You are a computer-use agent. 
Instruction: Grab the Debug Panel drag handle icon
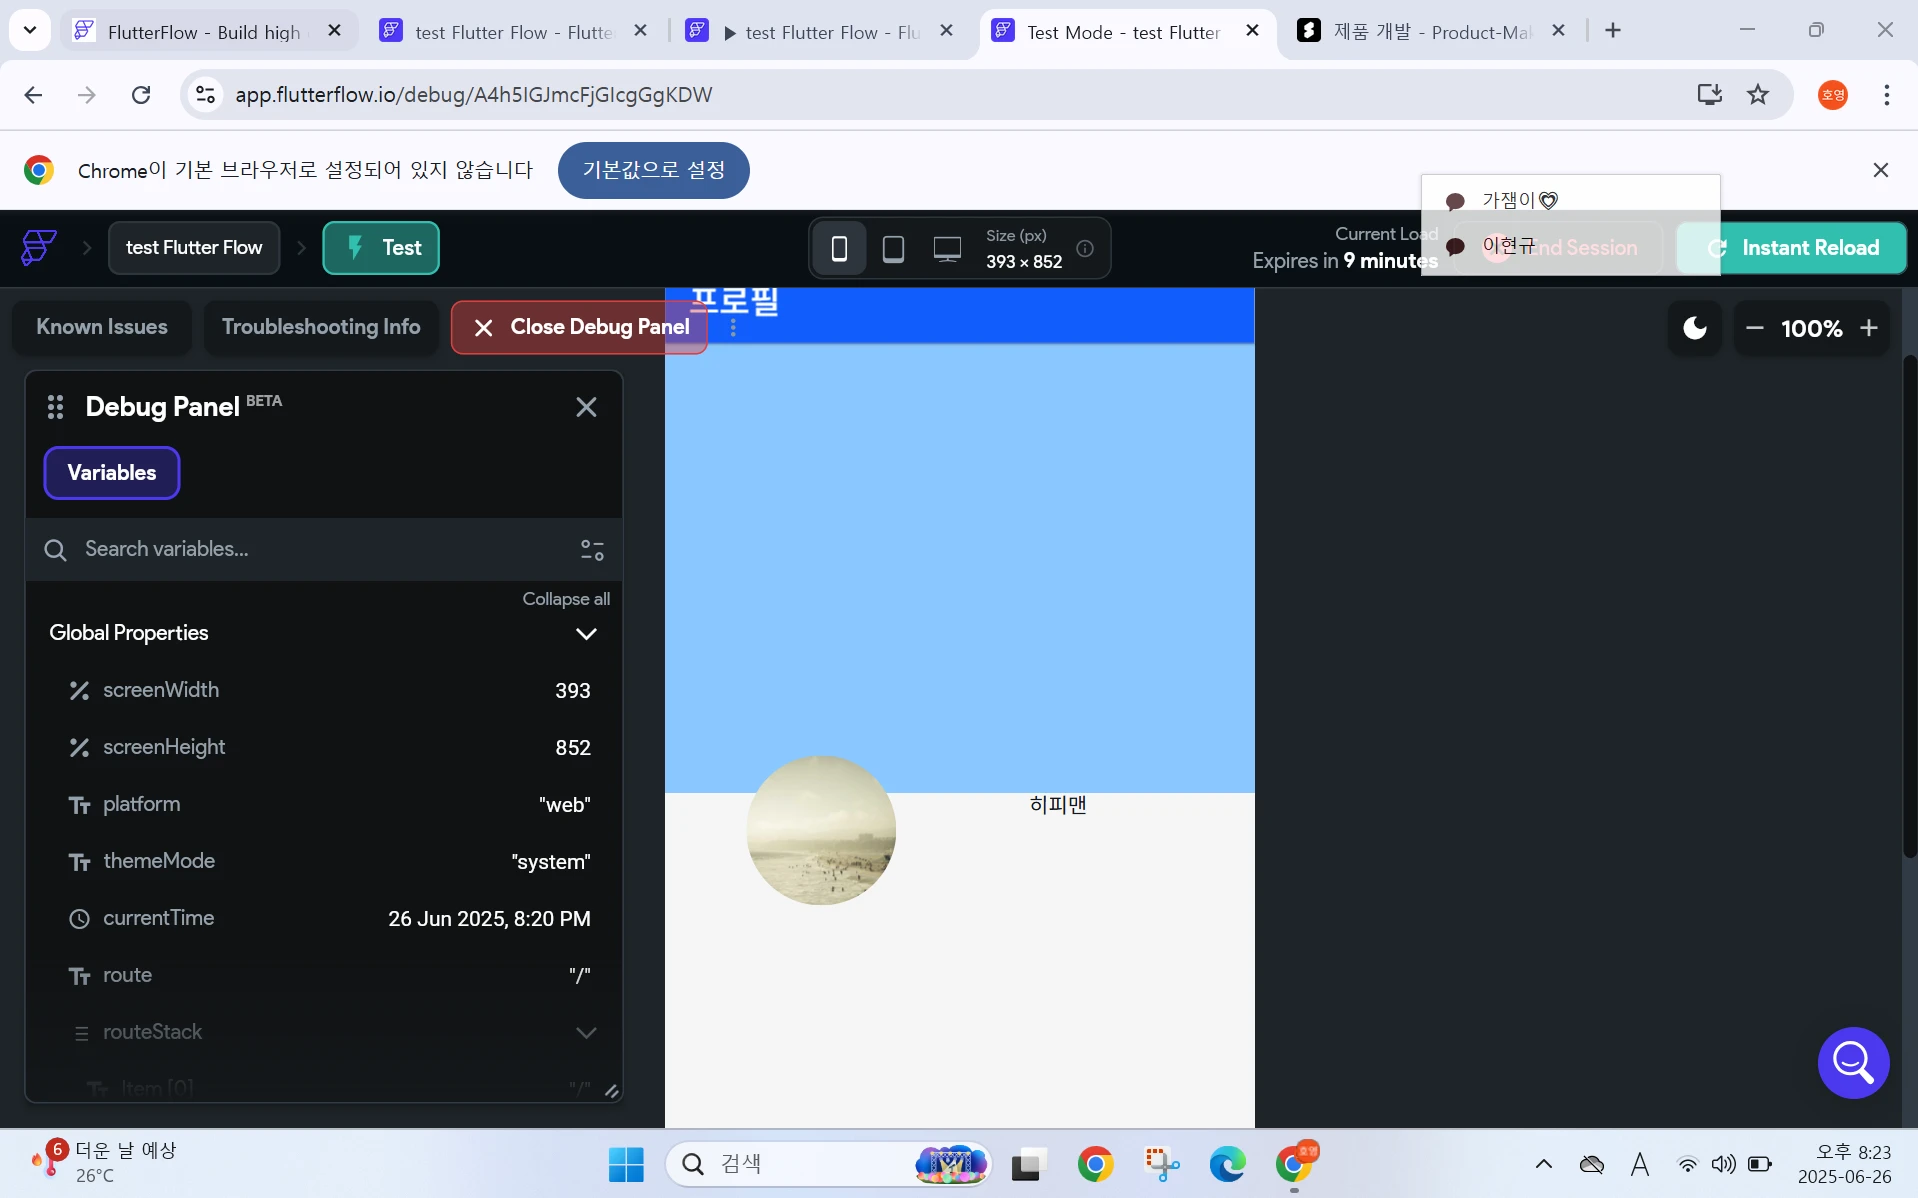[x=56, y=407]
